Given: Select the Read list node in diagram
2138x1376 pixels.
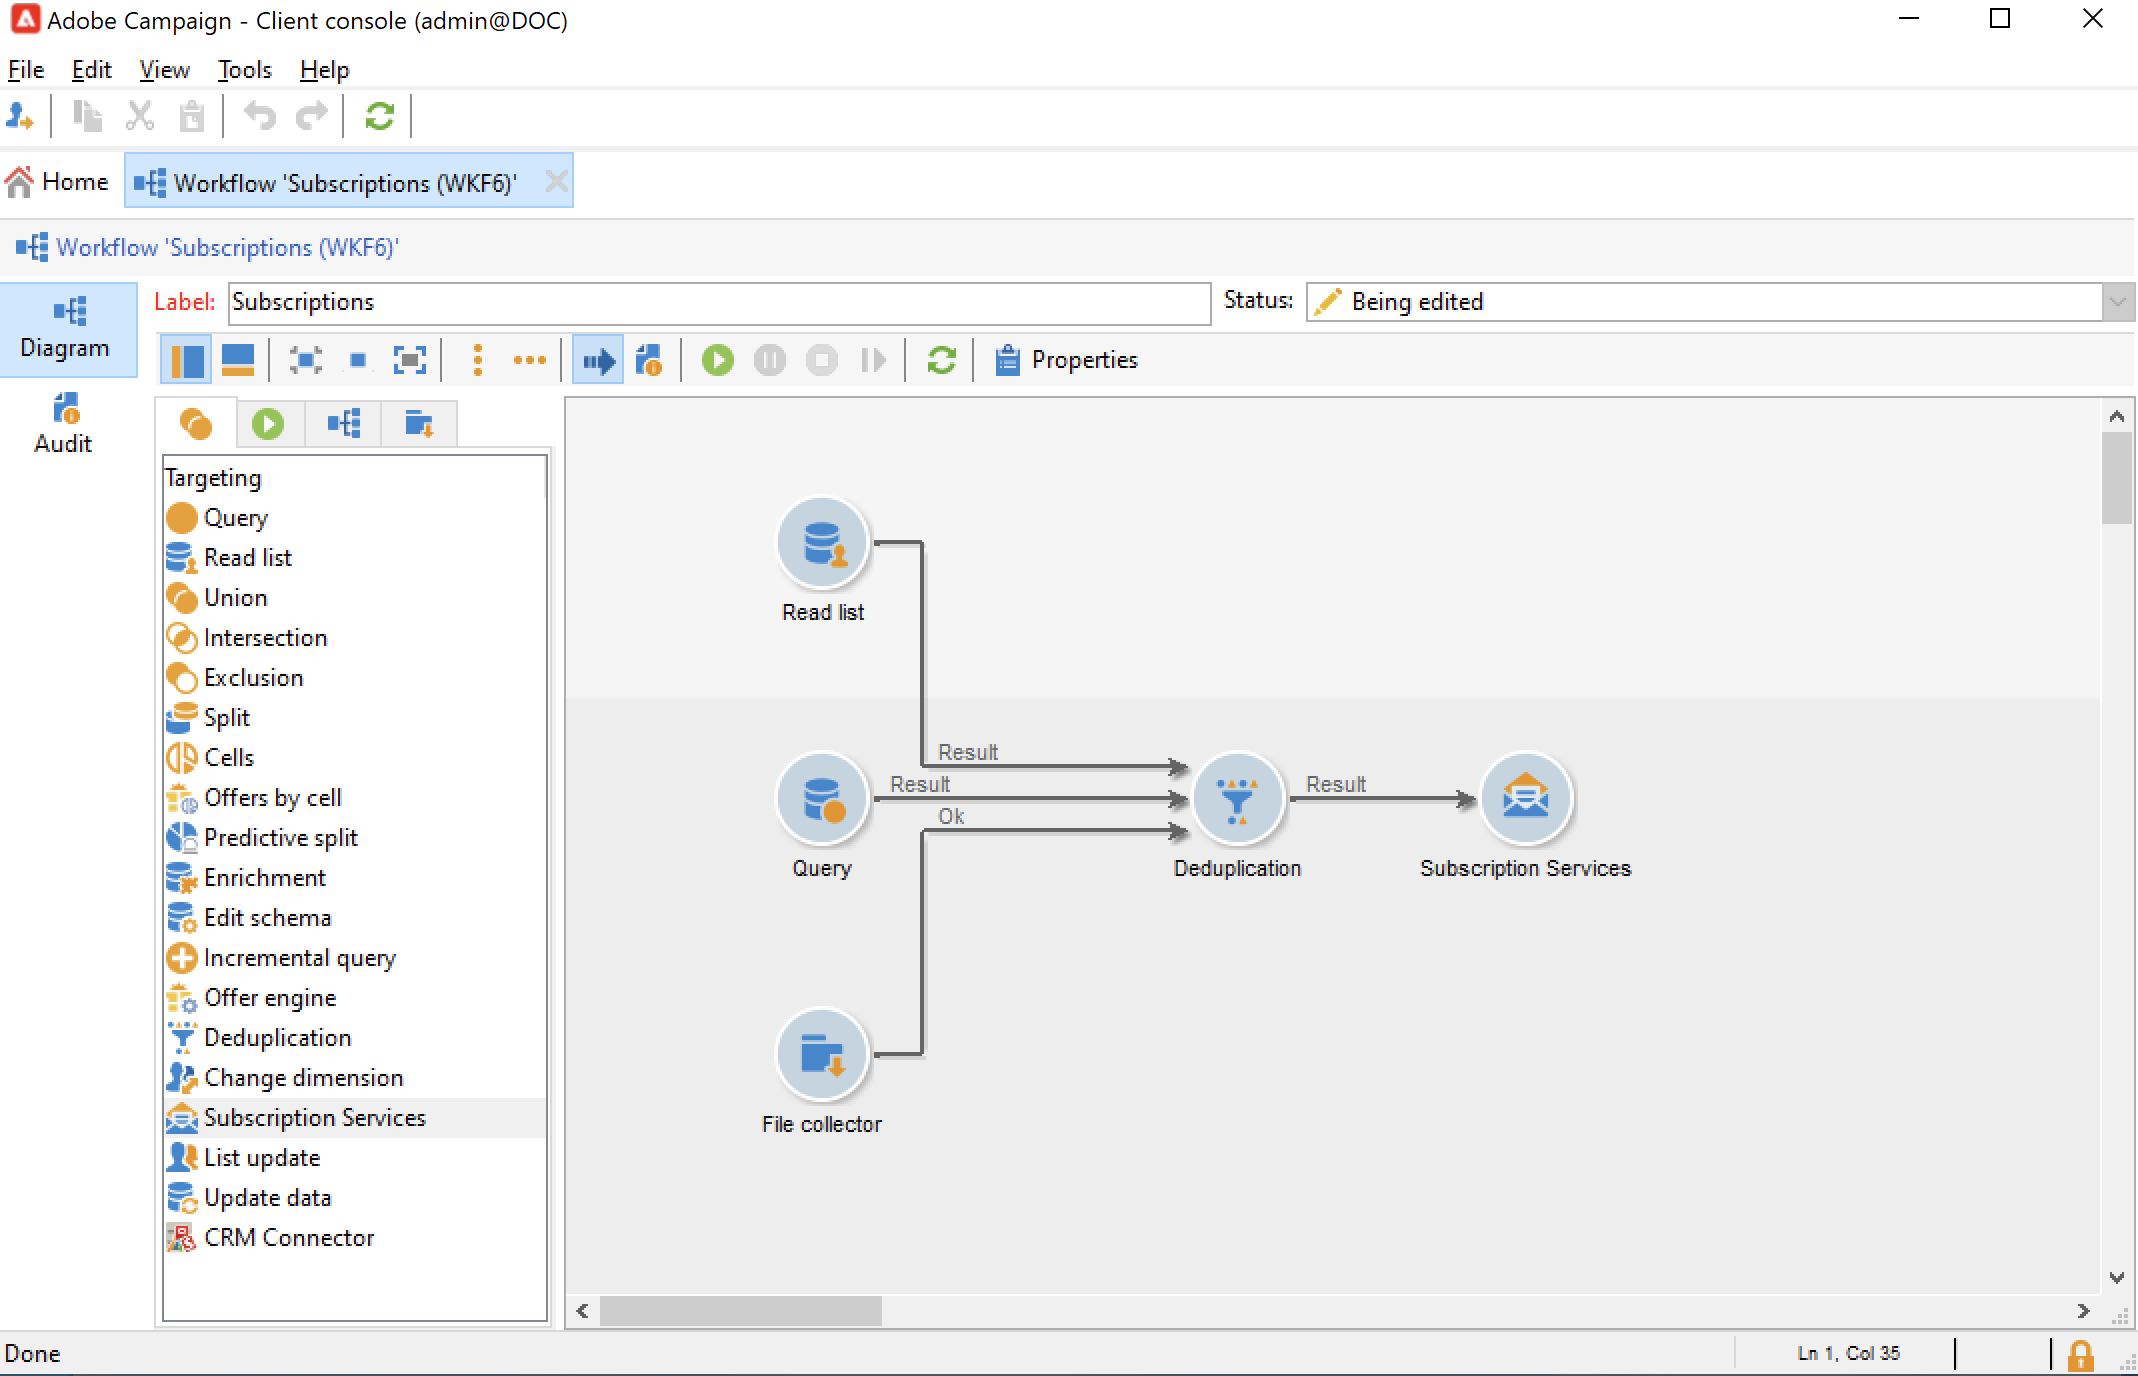Looking at the screenshot, I should [822, 543].
